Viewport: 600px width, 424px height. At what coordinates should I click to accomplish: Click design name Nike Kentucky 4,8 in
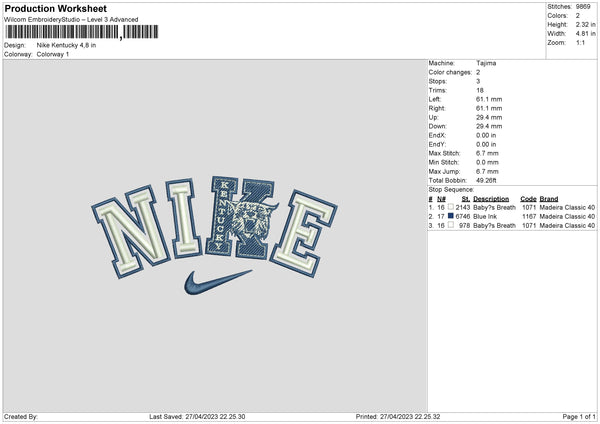66,45
